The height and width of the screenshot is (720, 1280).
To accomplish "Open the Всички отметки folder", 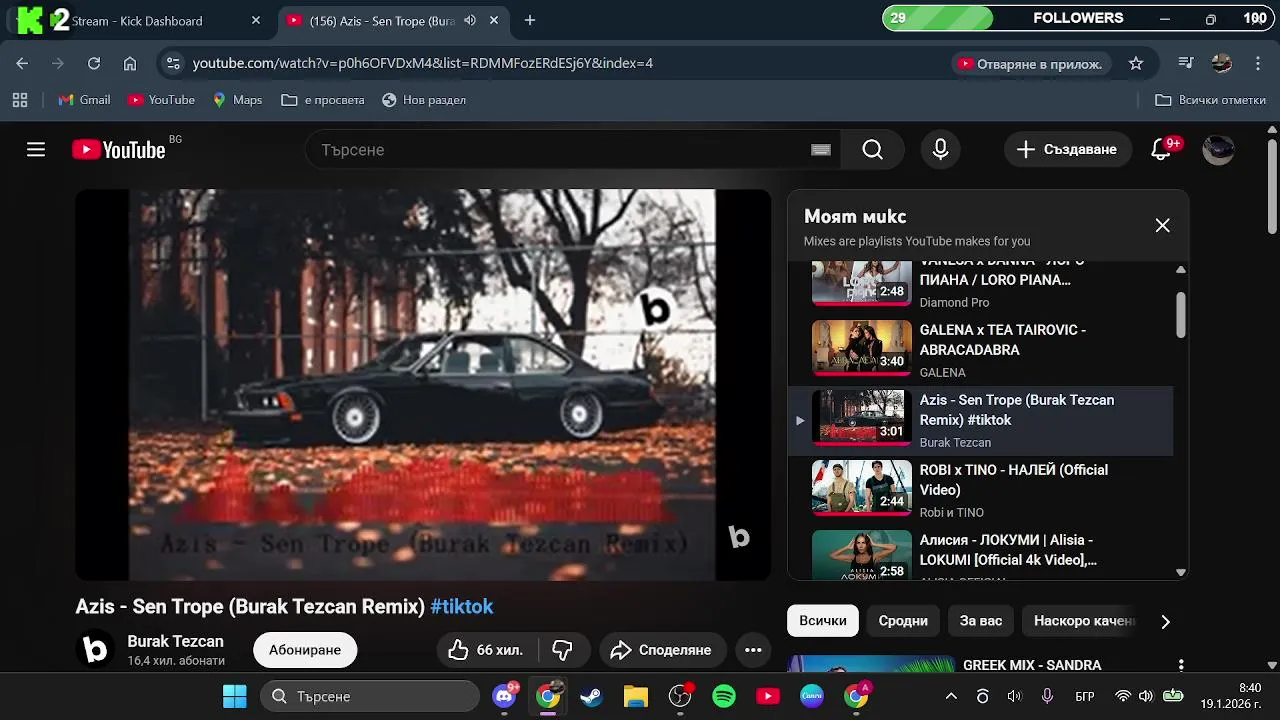I will (x=1211, y=100).
